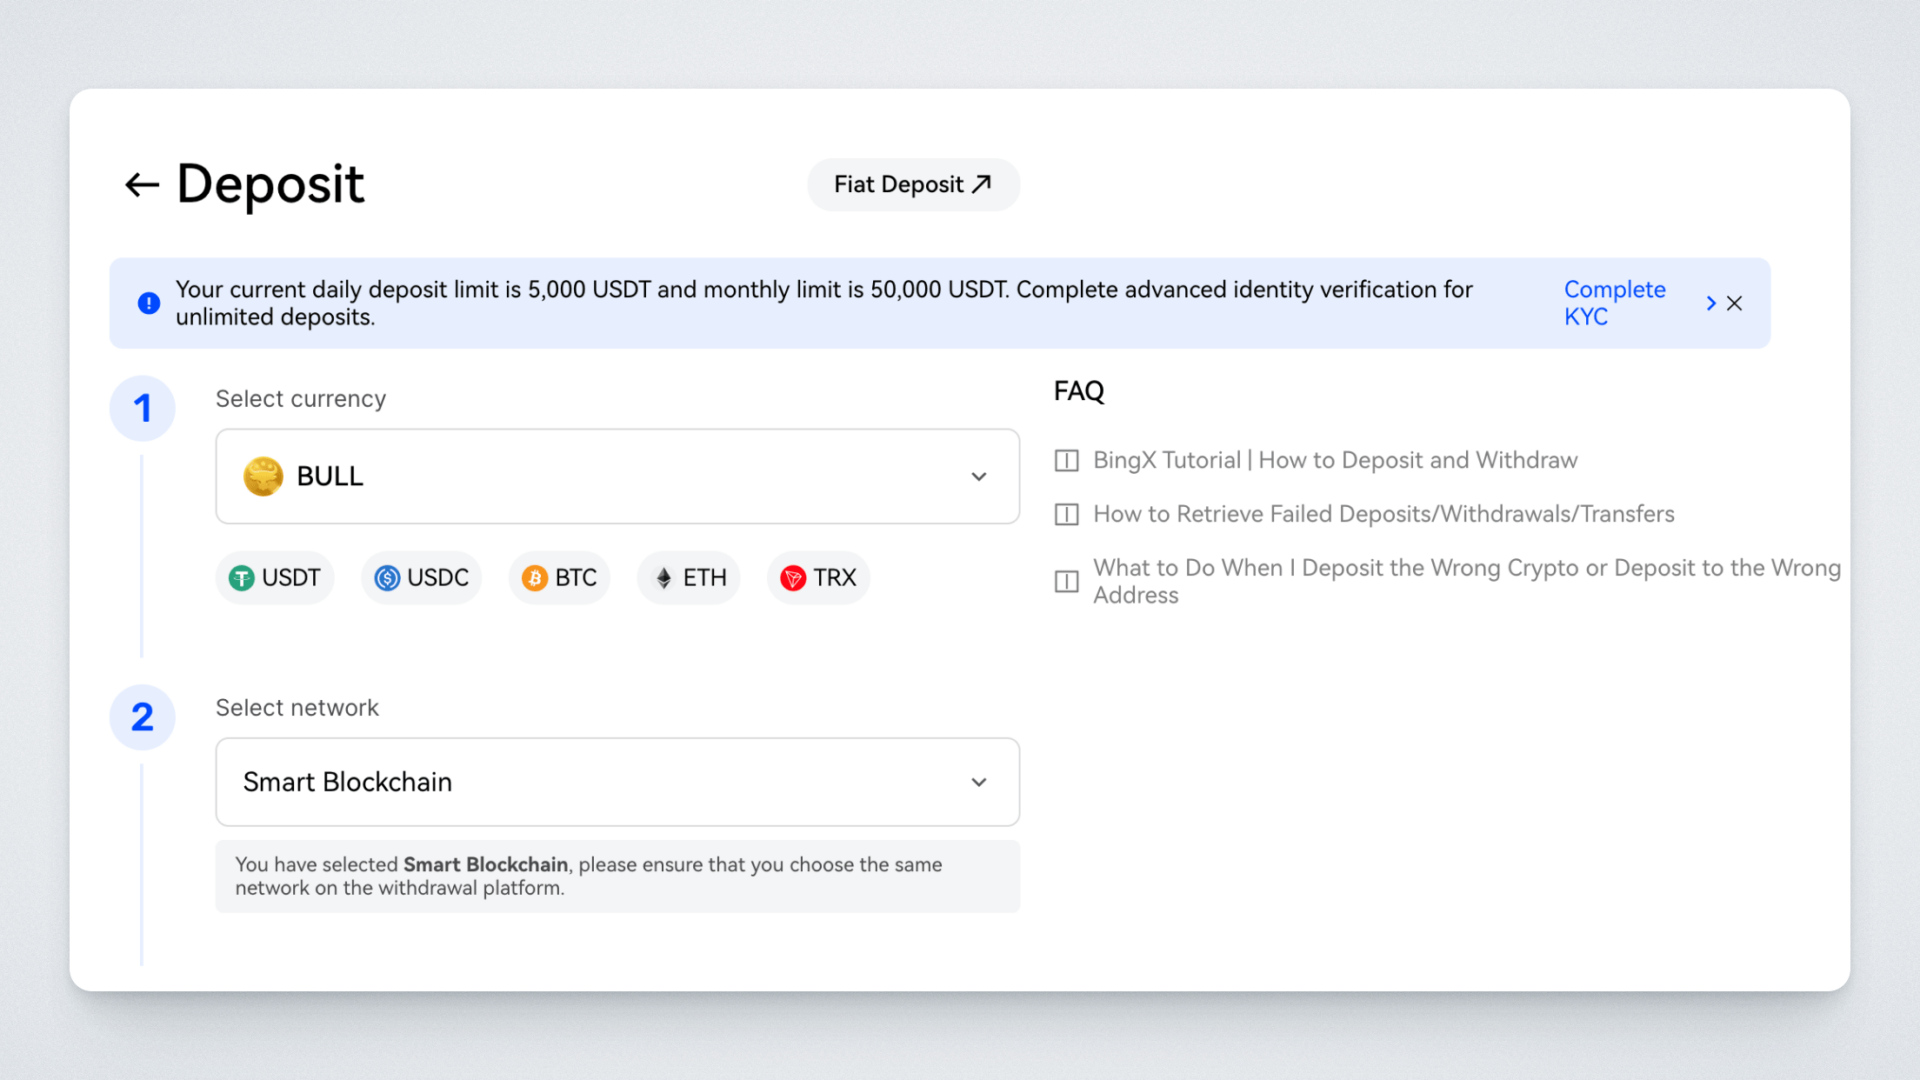Select the TRX currency chip

pyautogui.click(x=819, y=578)
